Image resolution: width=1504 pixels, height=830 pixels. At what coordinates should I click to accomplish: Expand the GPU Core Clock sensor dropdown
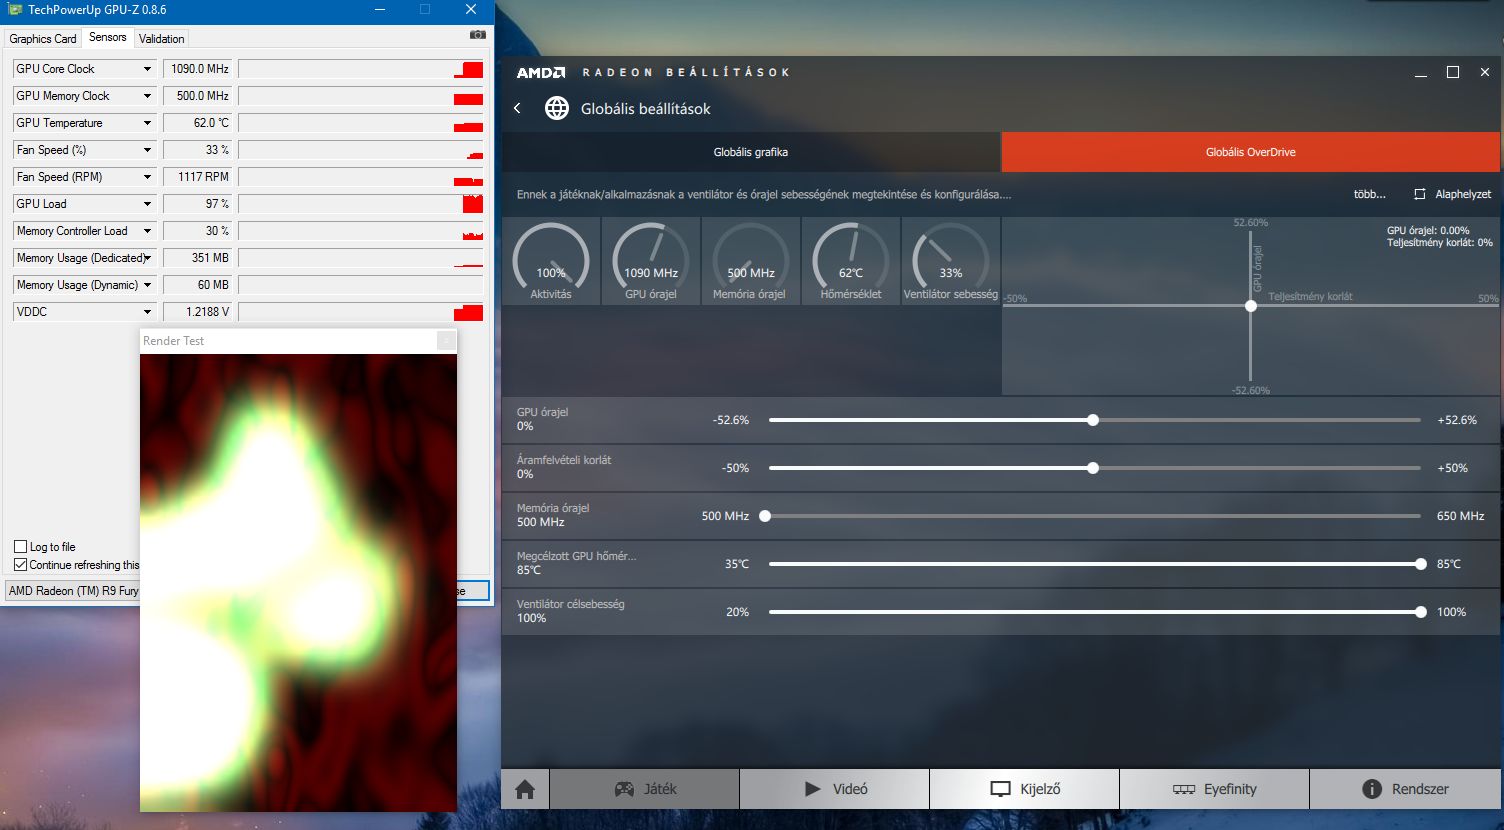(147, 69)
